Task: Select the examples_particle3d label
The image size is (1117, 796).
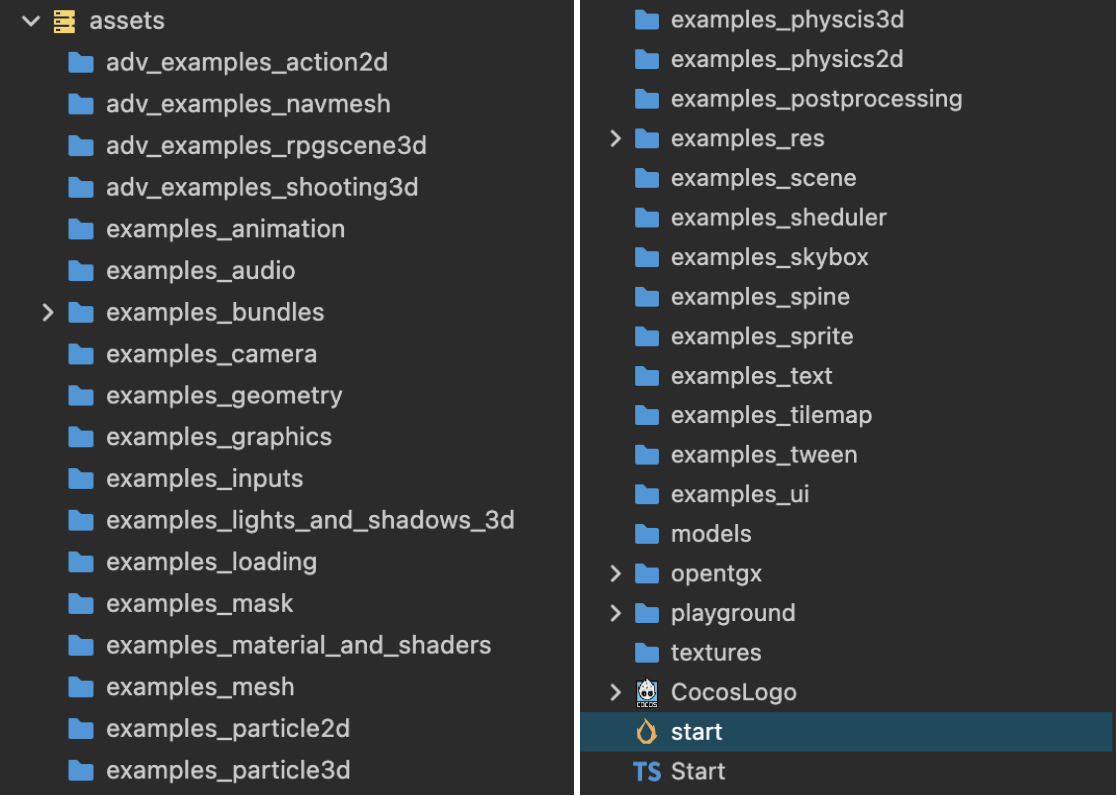Action: [x=228, y=771]
